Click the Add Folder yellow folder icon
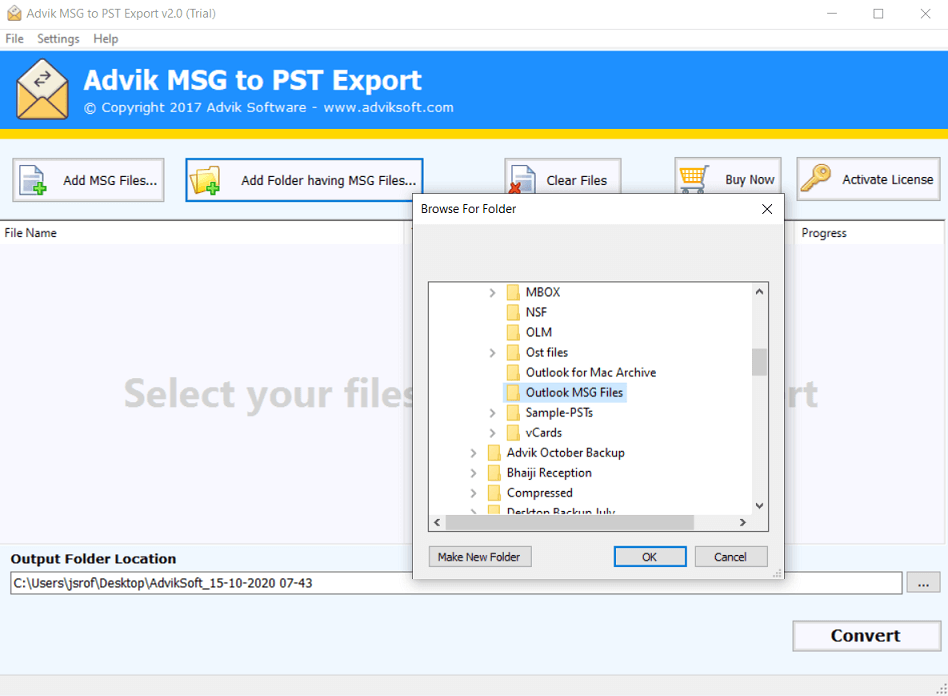Viewport: 948px width, 696px height. coord(205,180)
